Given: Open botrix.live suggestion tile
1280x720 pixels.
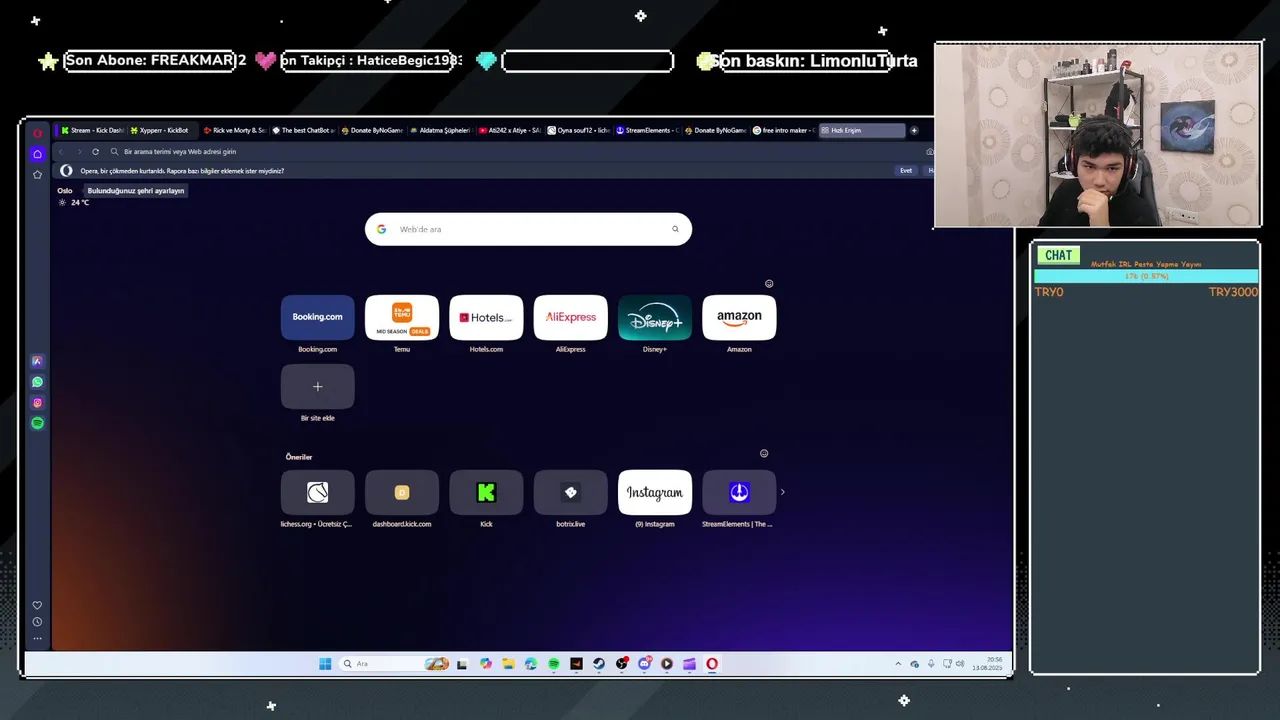Looking at the screenshot, I should [x=570, y=492].
